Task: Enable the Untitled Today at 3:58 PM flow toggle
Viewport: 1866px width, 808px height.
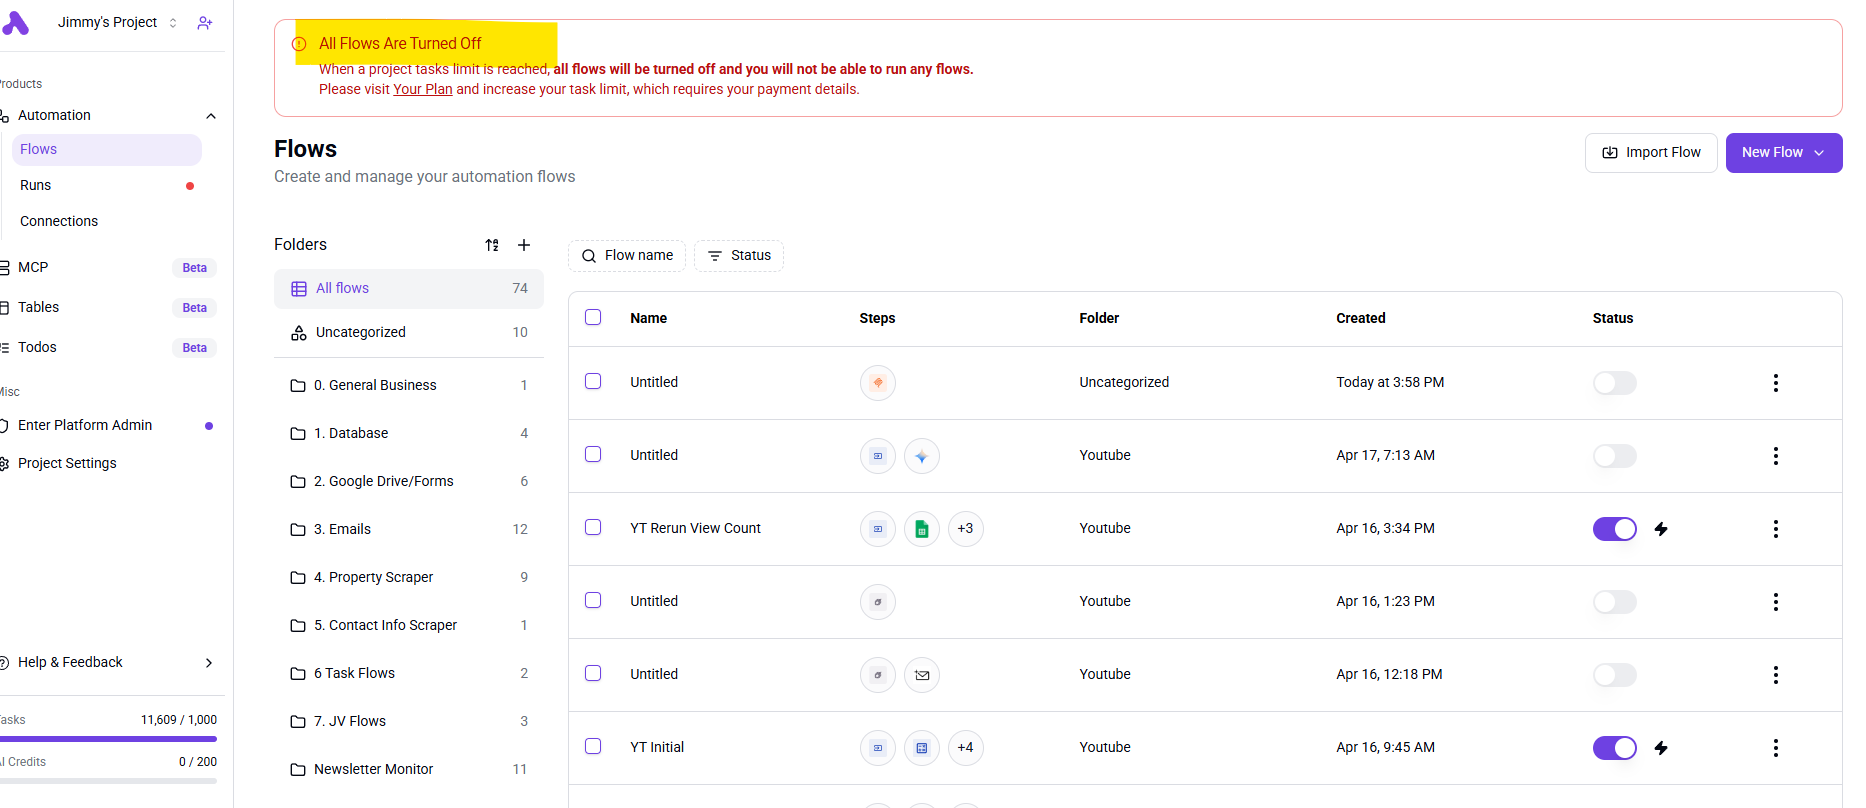Action: point(1615,383)
